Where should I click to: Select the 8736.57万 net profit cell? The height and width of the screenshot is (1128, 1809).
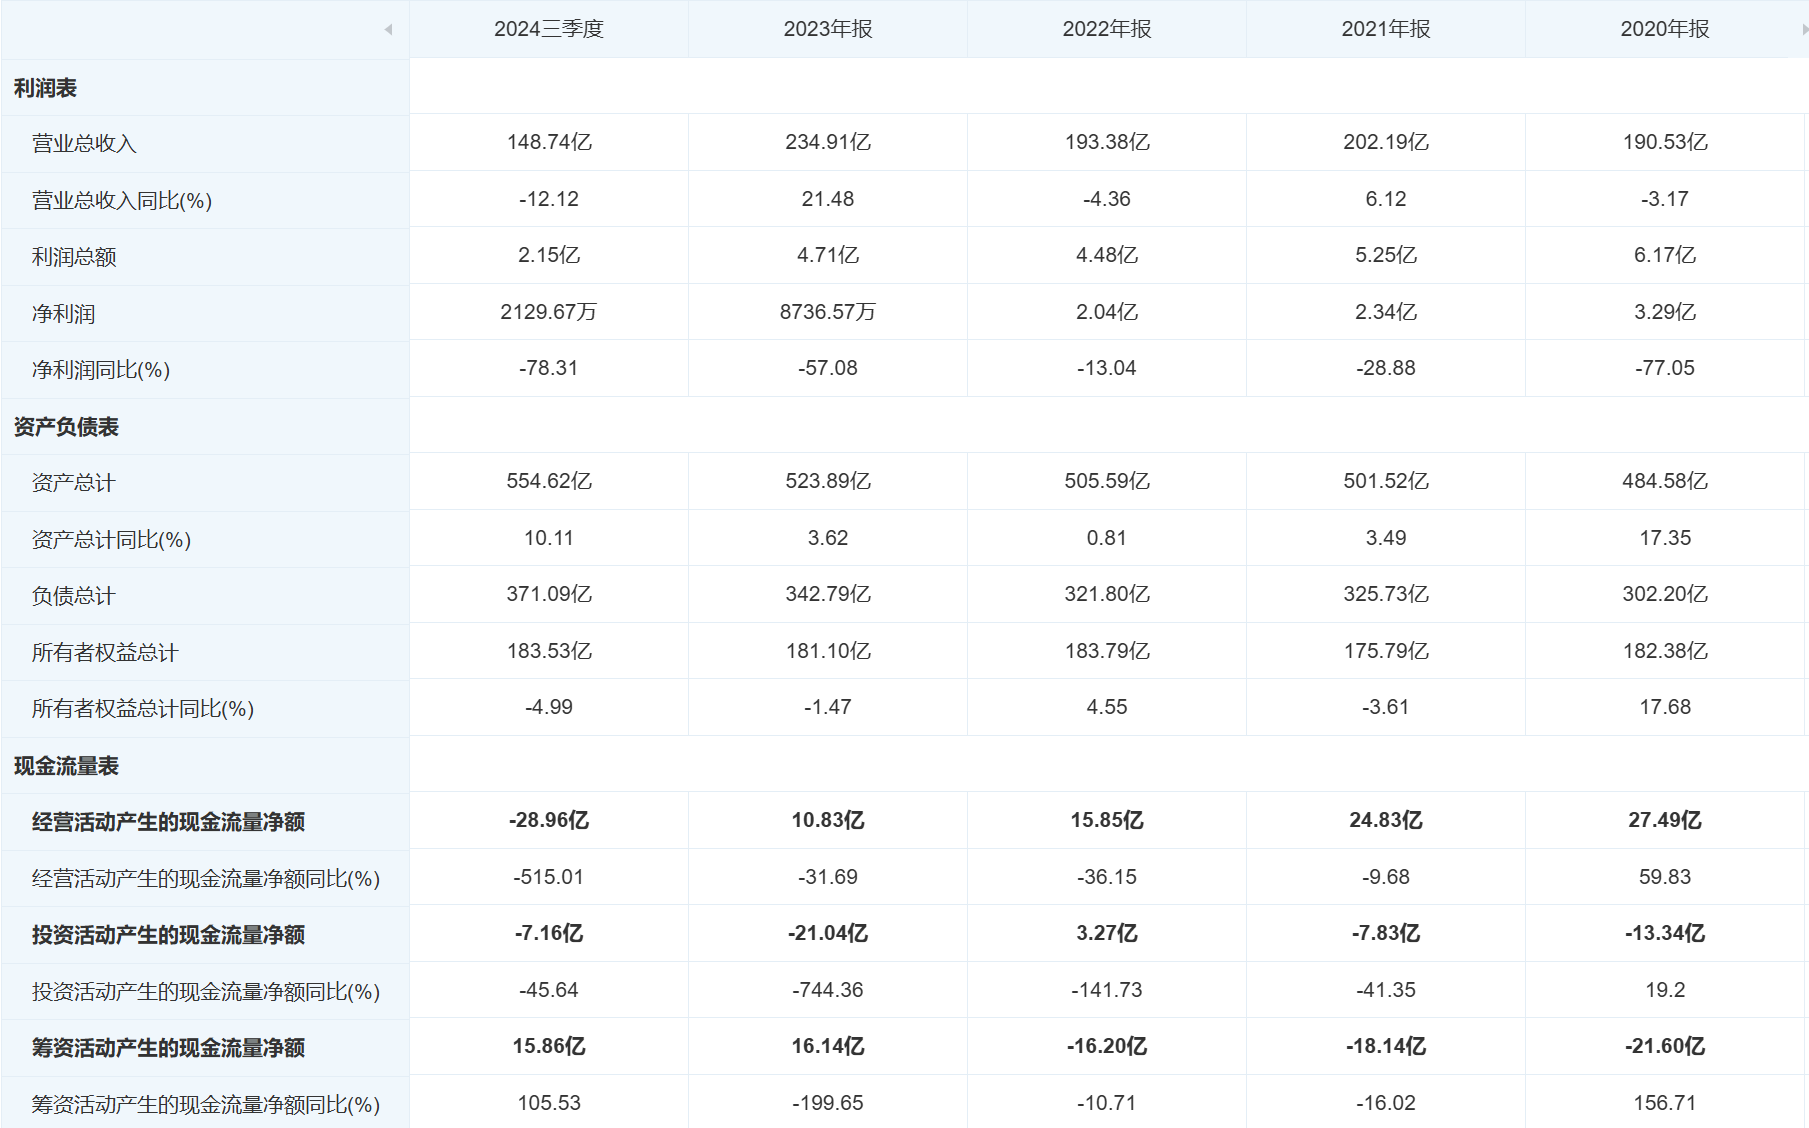[827, 312]
